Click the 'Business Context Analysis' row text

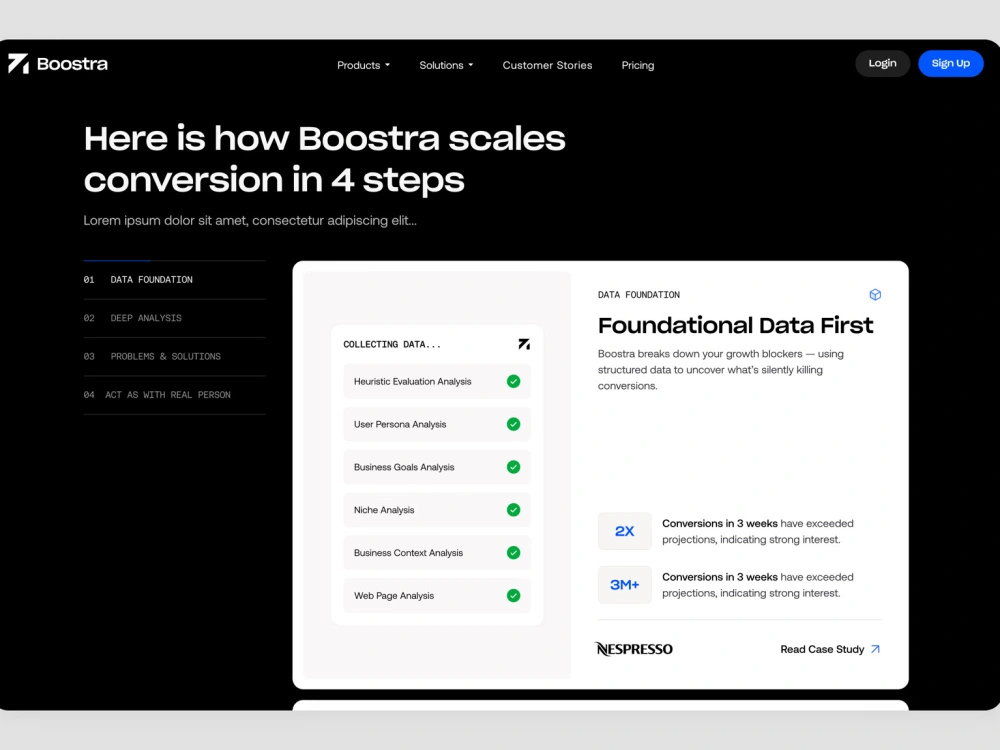click(x=408, y=553)
